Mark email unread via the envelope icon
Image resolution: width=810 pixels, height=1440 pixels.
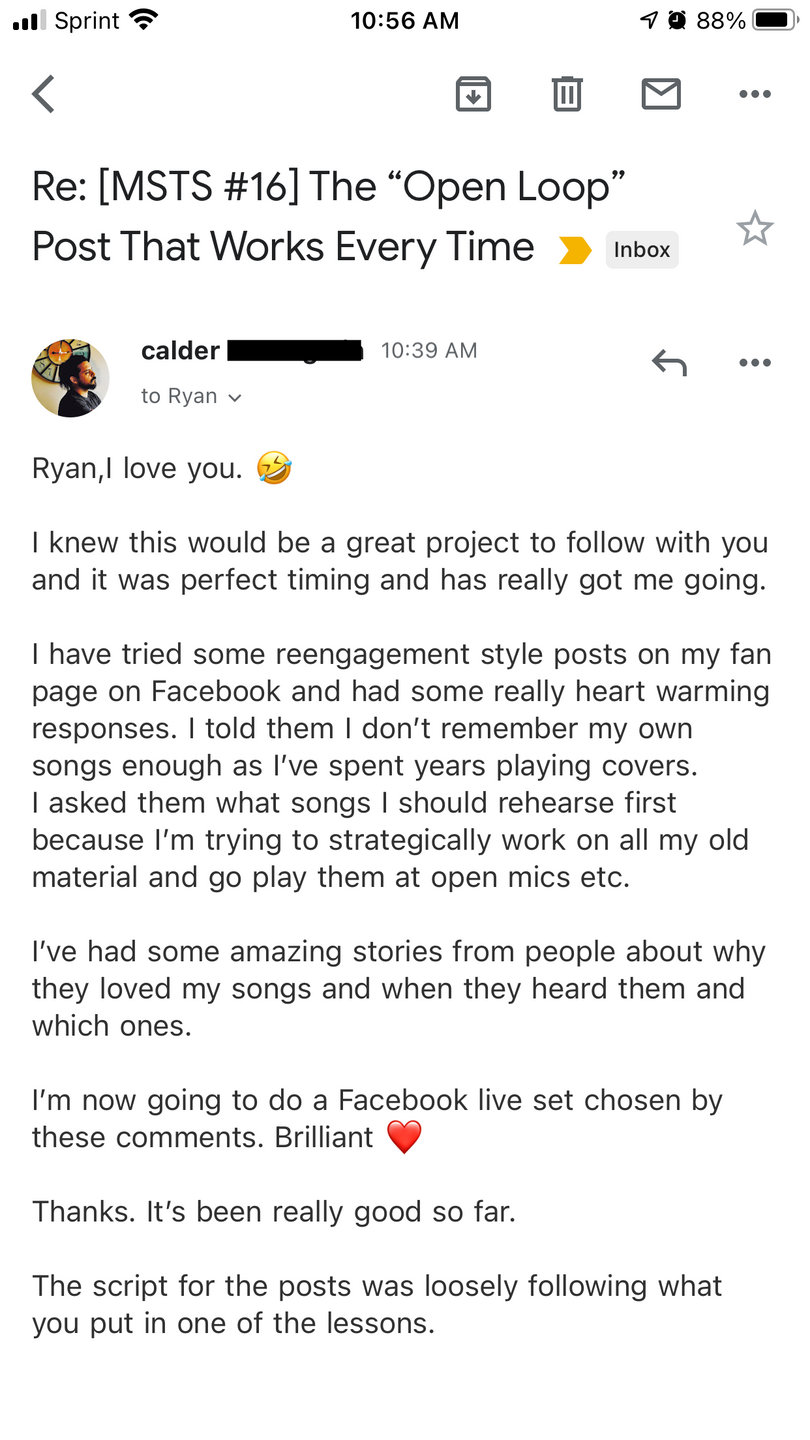(x=661, y=94)
